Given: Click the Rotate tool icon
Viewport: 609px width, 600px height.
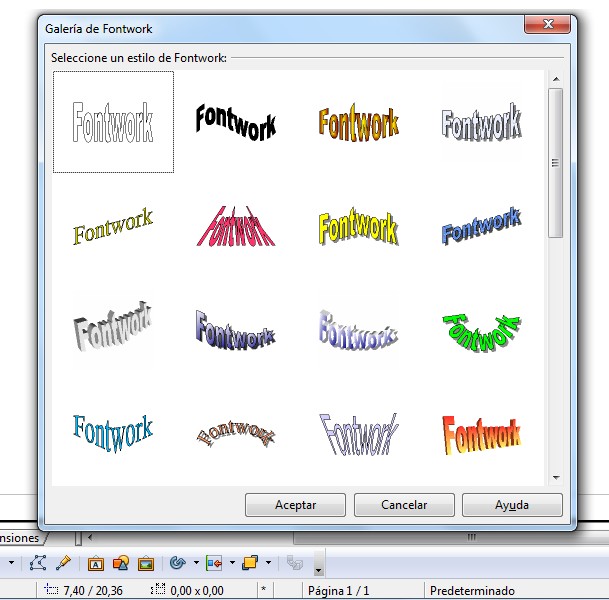Looking at the screenshot, I should point(178,562).
